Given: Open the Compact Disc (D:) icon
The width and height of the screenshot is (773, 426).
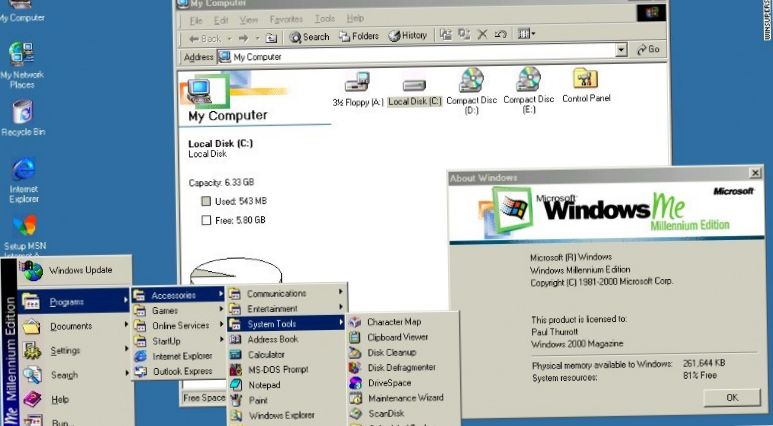Looking at the screenshot, I should point(471,91).
